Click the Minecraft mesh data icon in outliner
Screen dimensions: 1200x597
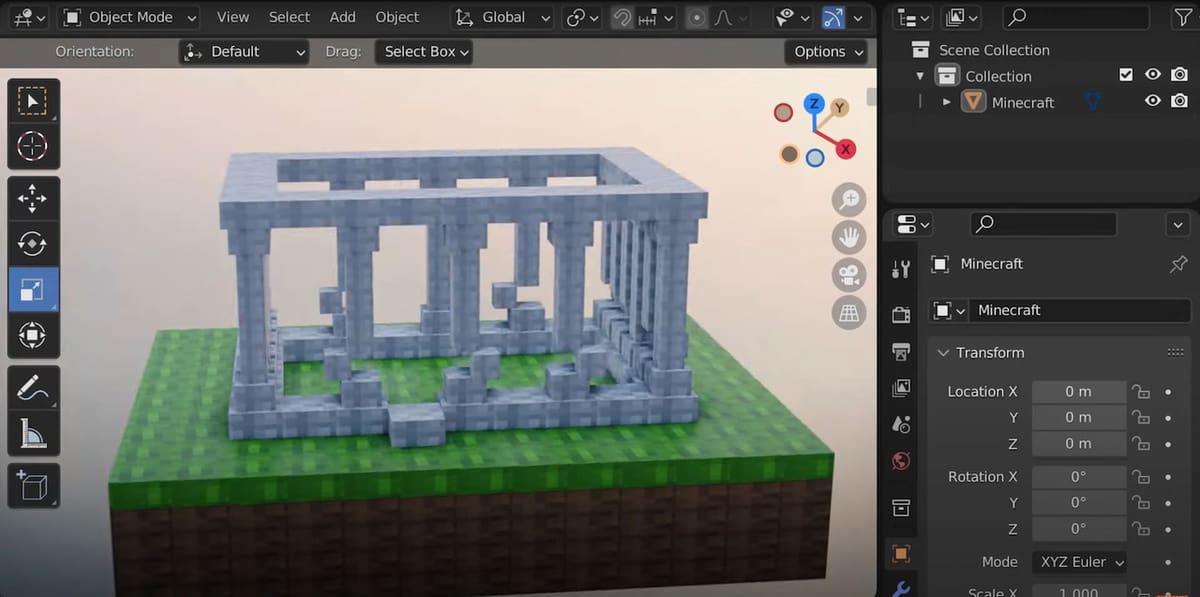(x=1093, y=102)
